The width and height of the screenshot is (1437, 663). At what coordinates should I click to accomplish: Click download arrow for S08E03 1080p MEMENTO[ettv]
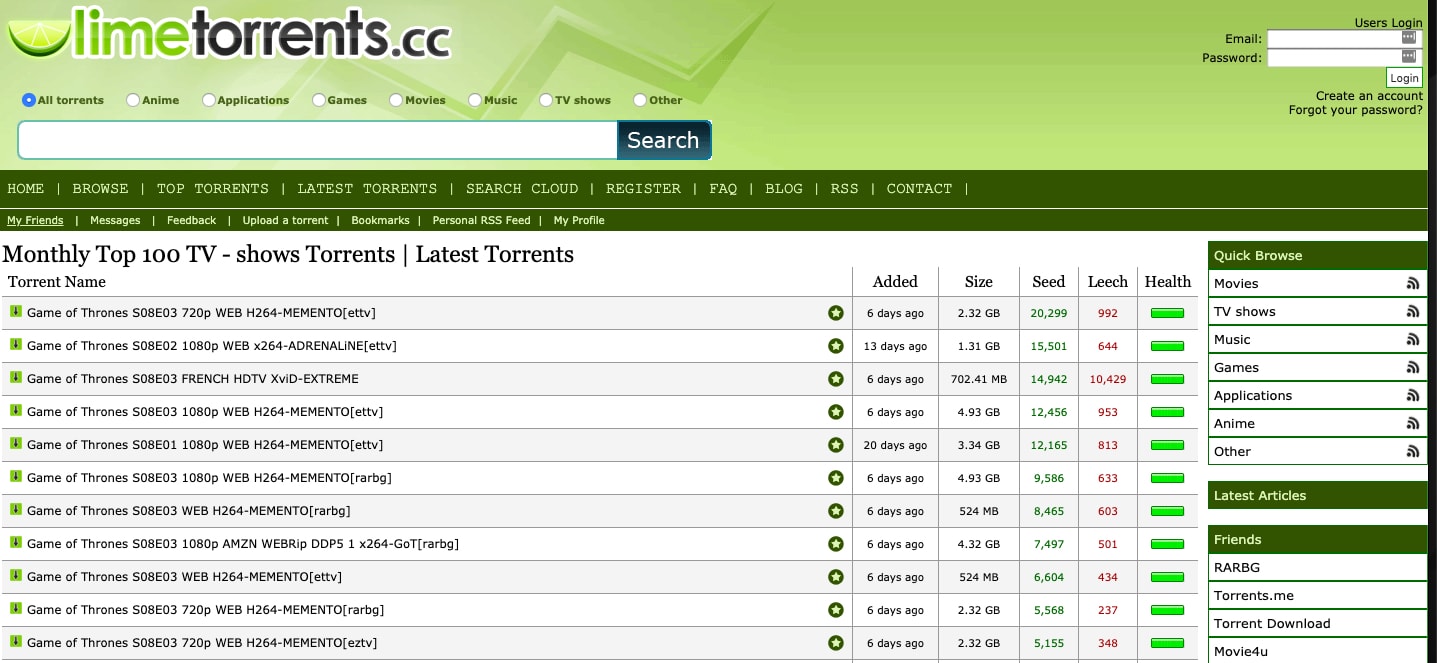click(16, 411)
